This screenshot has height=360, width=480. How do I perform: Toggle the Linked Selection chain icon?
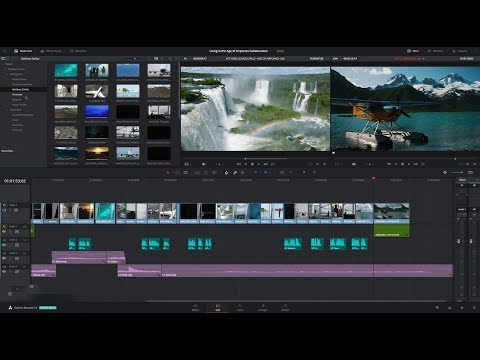235,172
